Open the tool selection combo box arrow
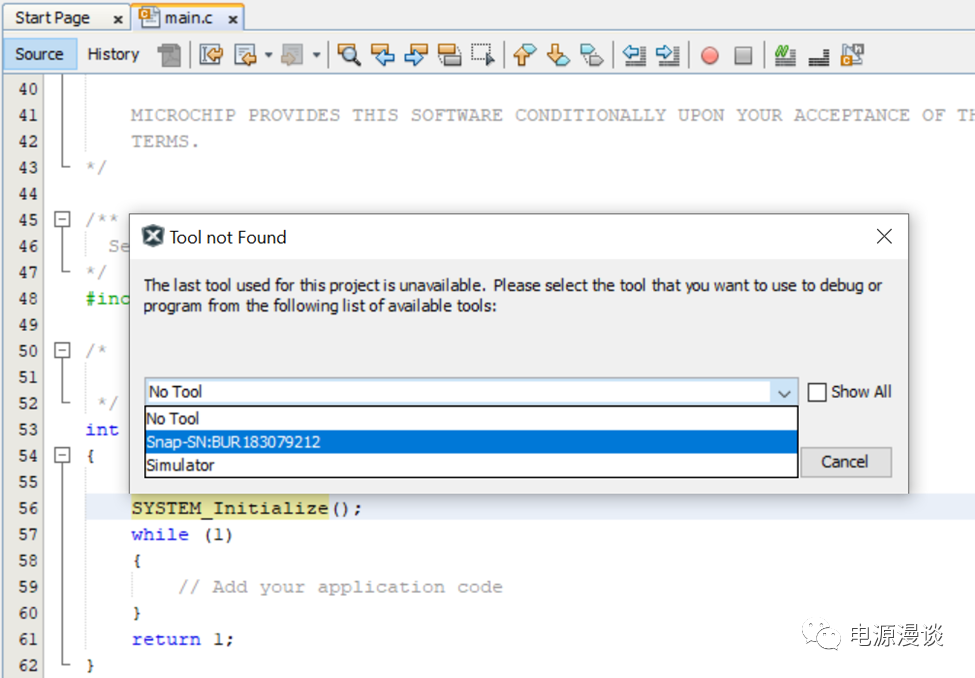Screen dimensions: 975x678 click(x=784, y=393)
